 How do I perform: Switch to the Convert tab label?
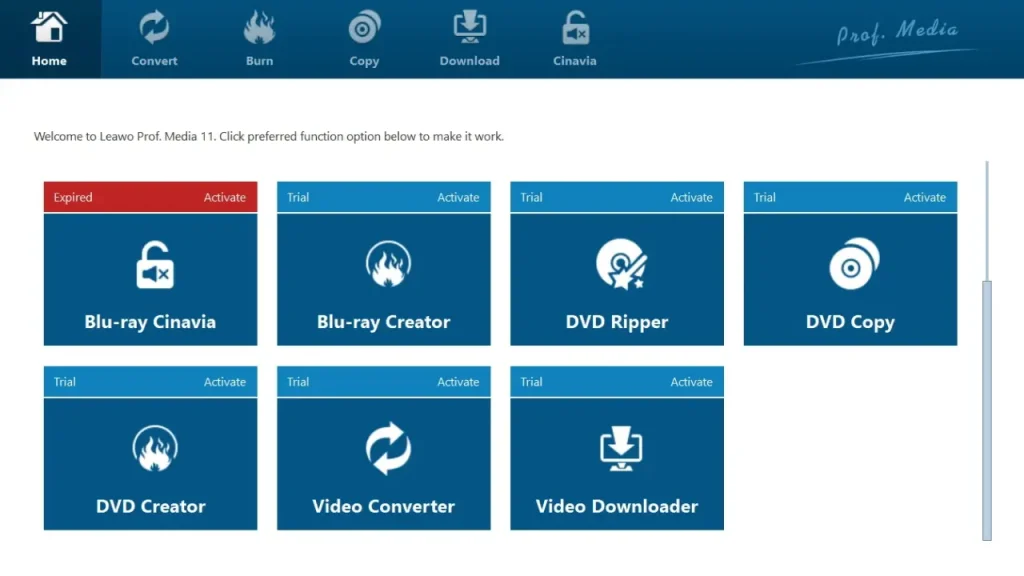[154, 61]
